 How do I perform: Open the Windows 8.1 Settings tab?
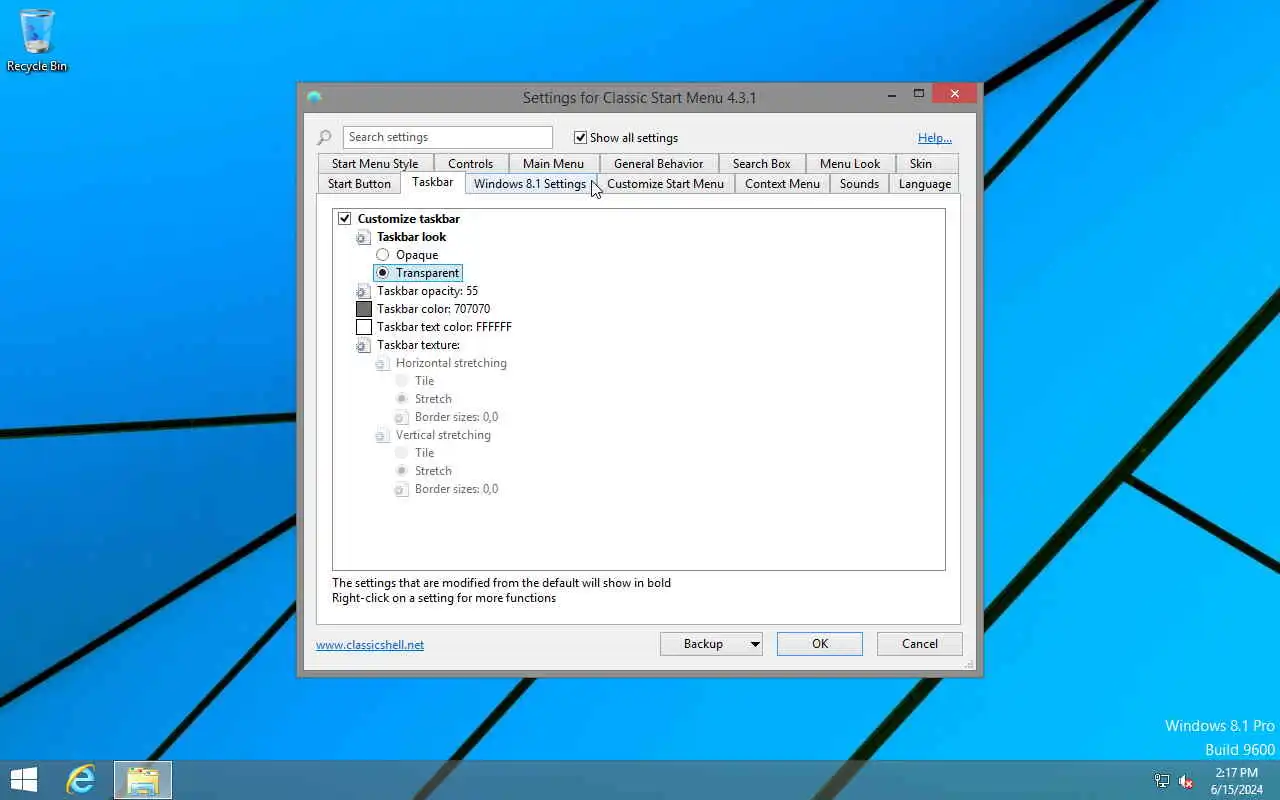coord(530,184)
